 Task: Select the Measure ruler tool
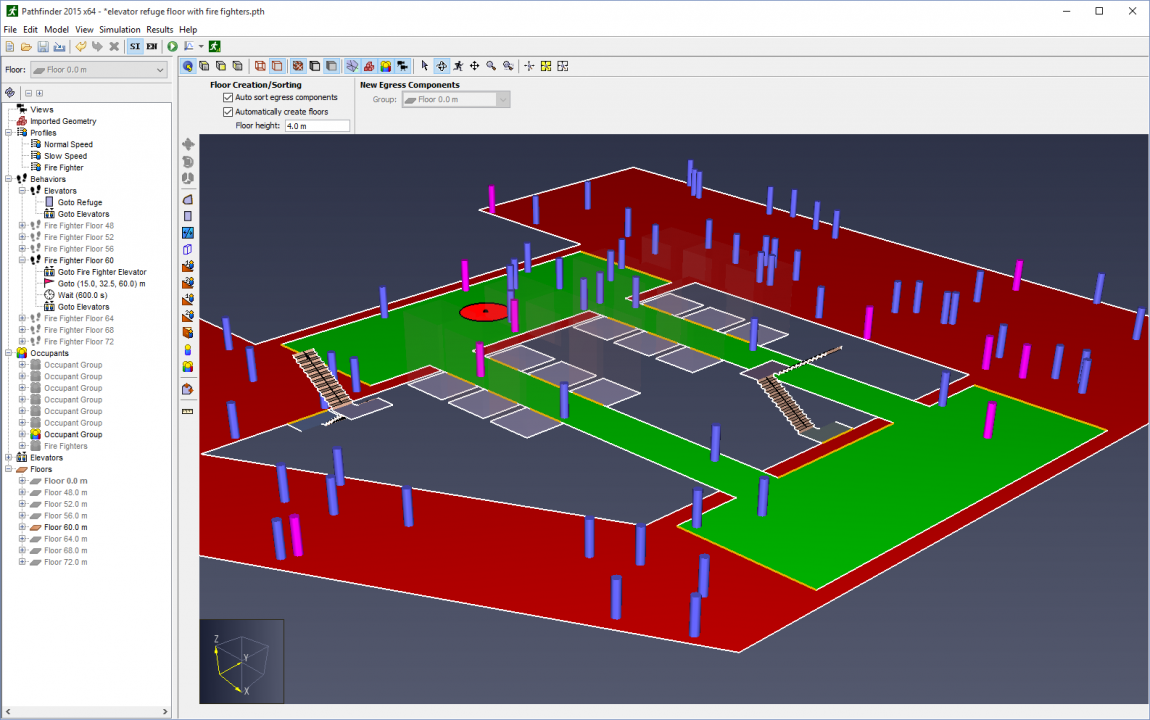tap(188, 411)
